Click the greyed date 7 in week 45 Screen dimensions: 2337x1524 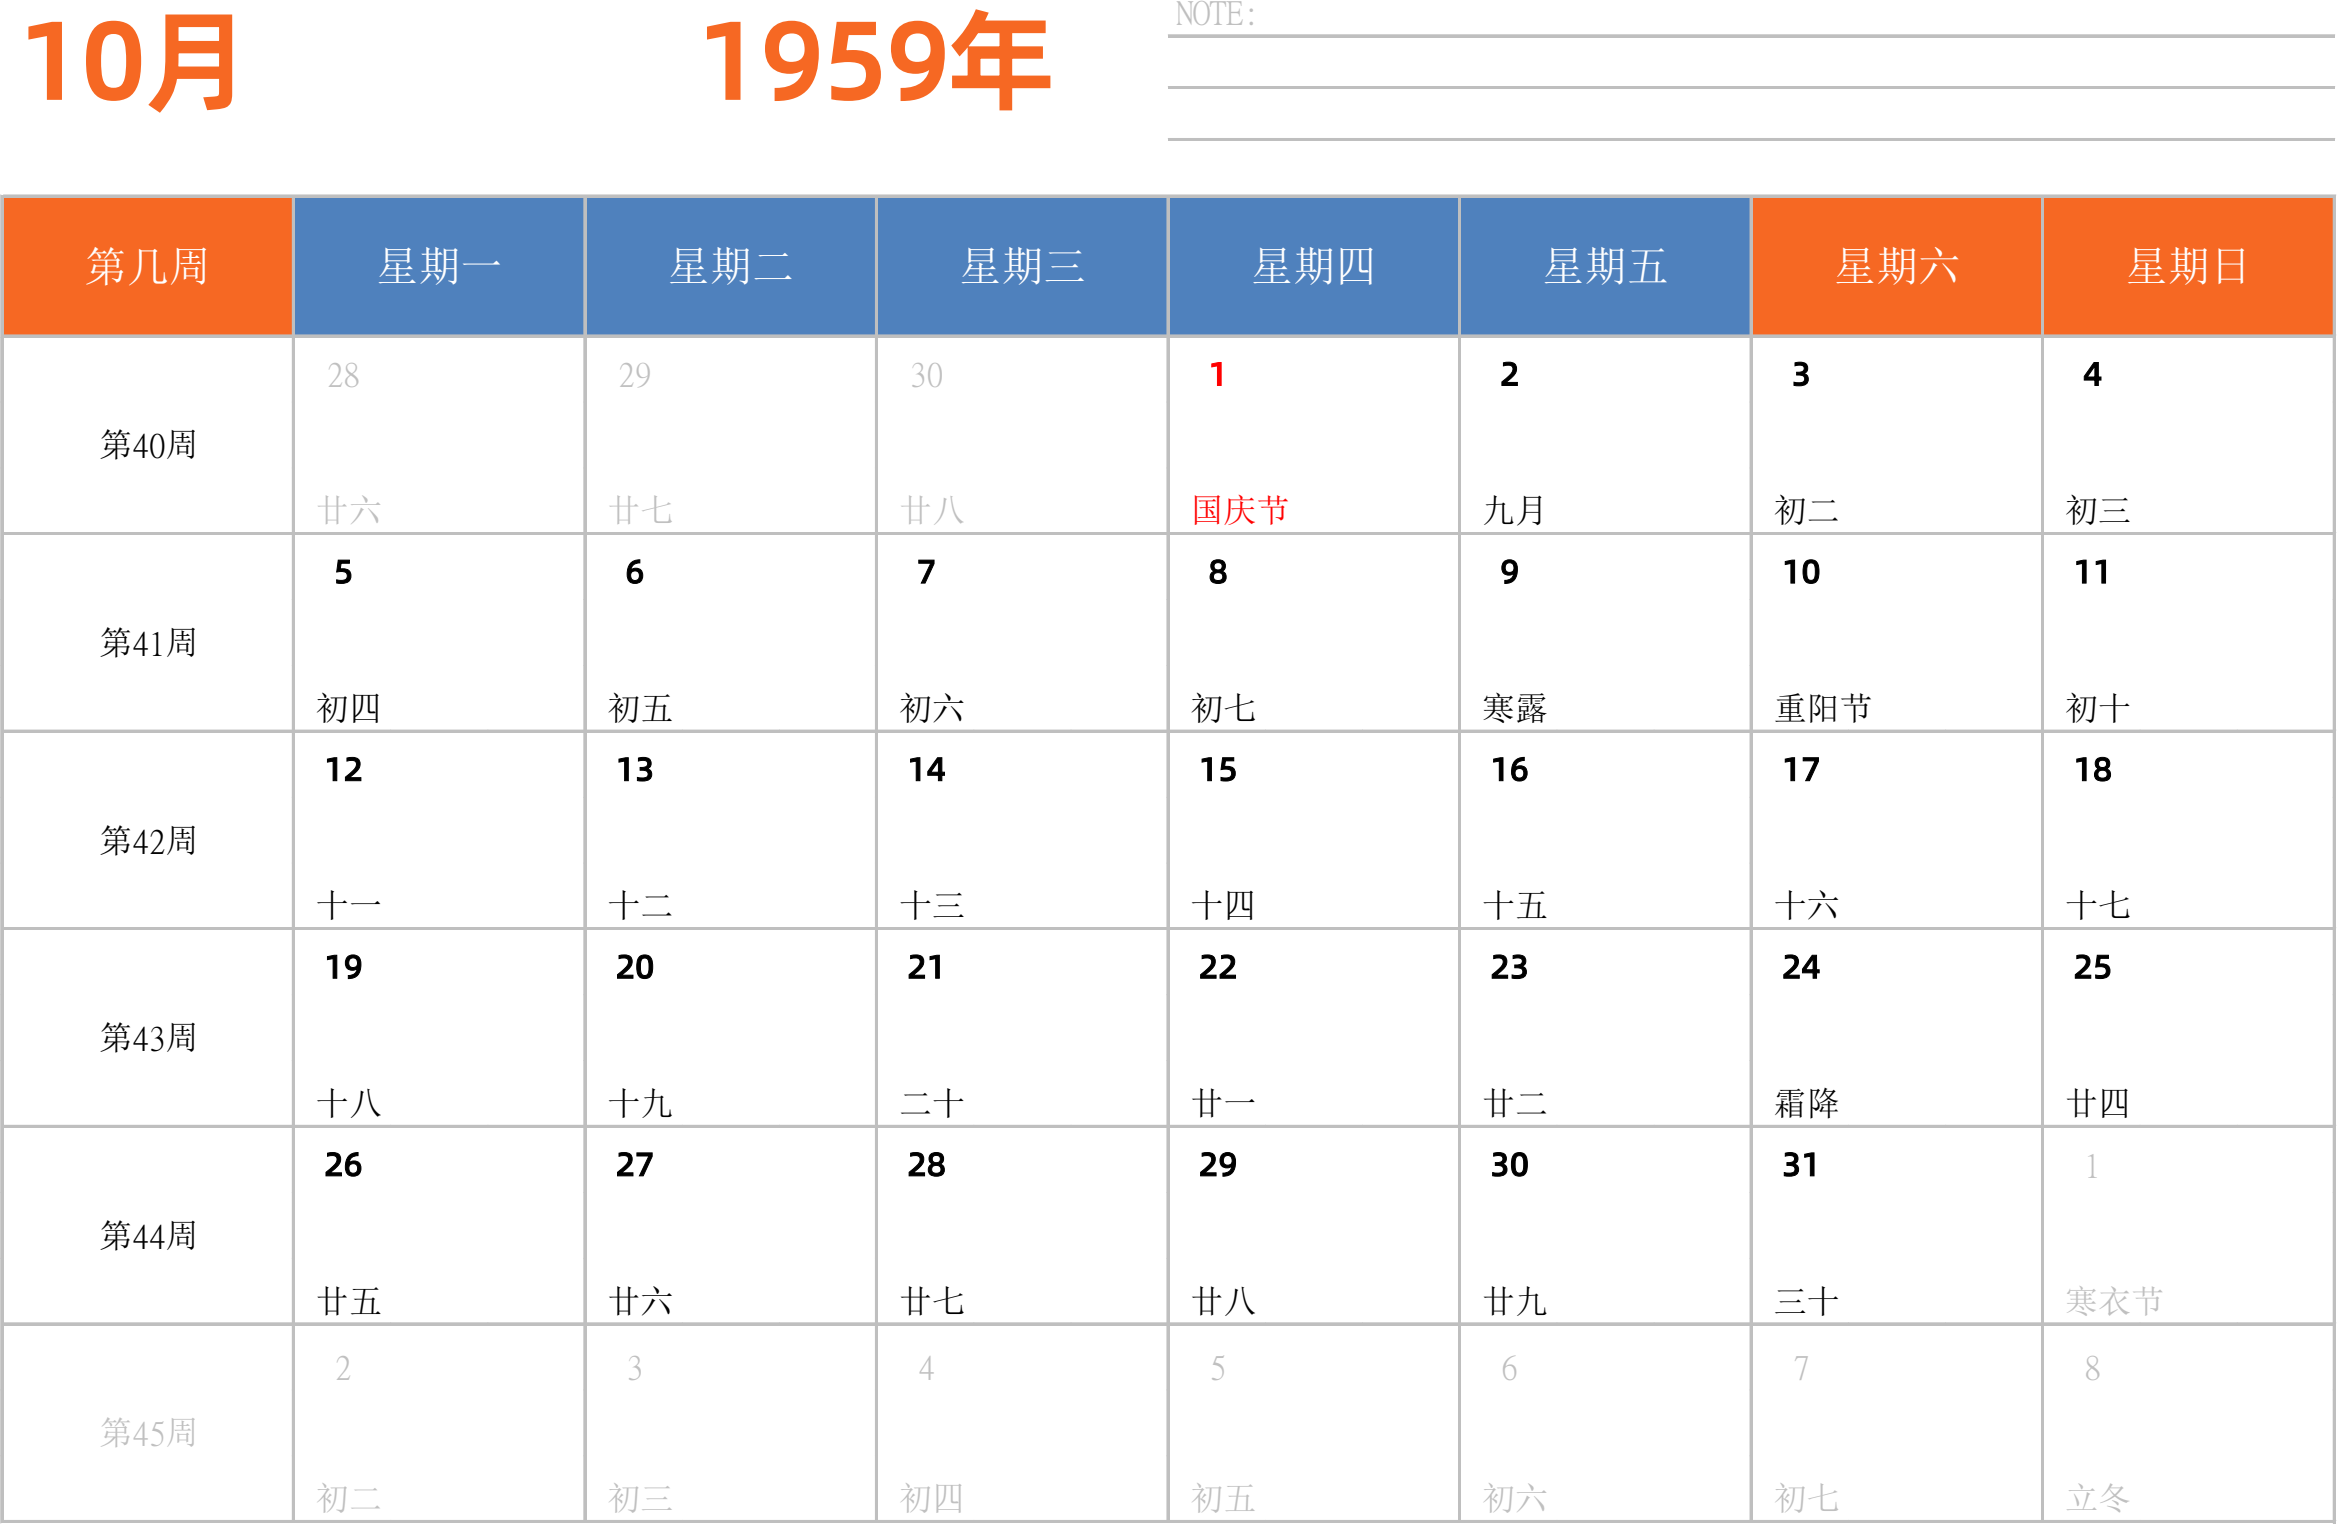pyautogui.click(x=1801, y=1368)
